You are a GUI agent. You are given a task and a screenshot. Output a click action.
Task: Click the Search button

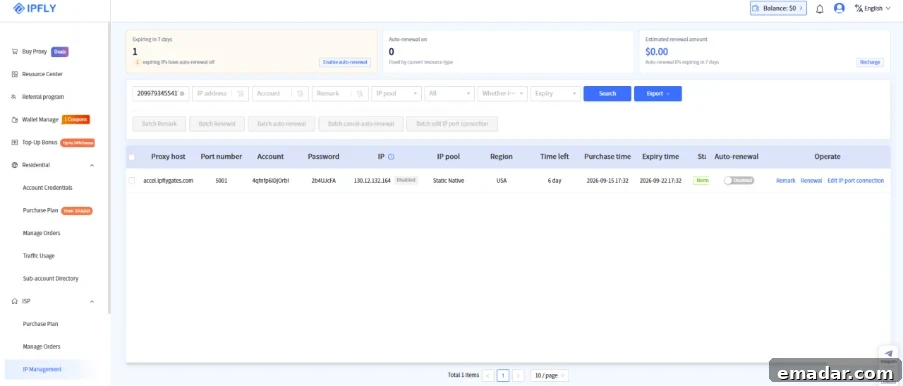coord(607,93)
